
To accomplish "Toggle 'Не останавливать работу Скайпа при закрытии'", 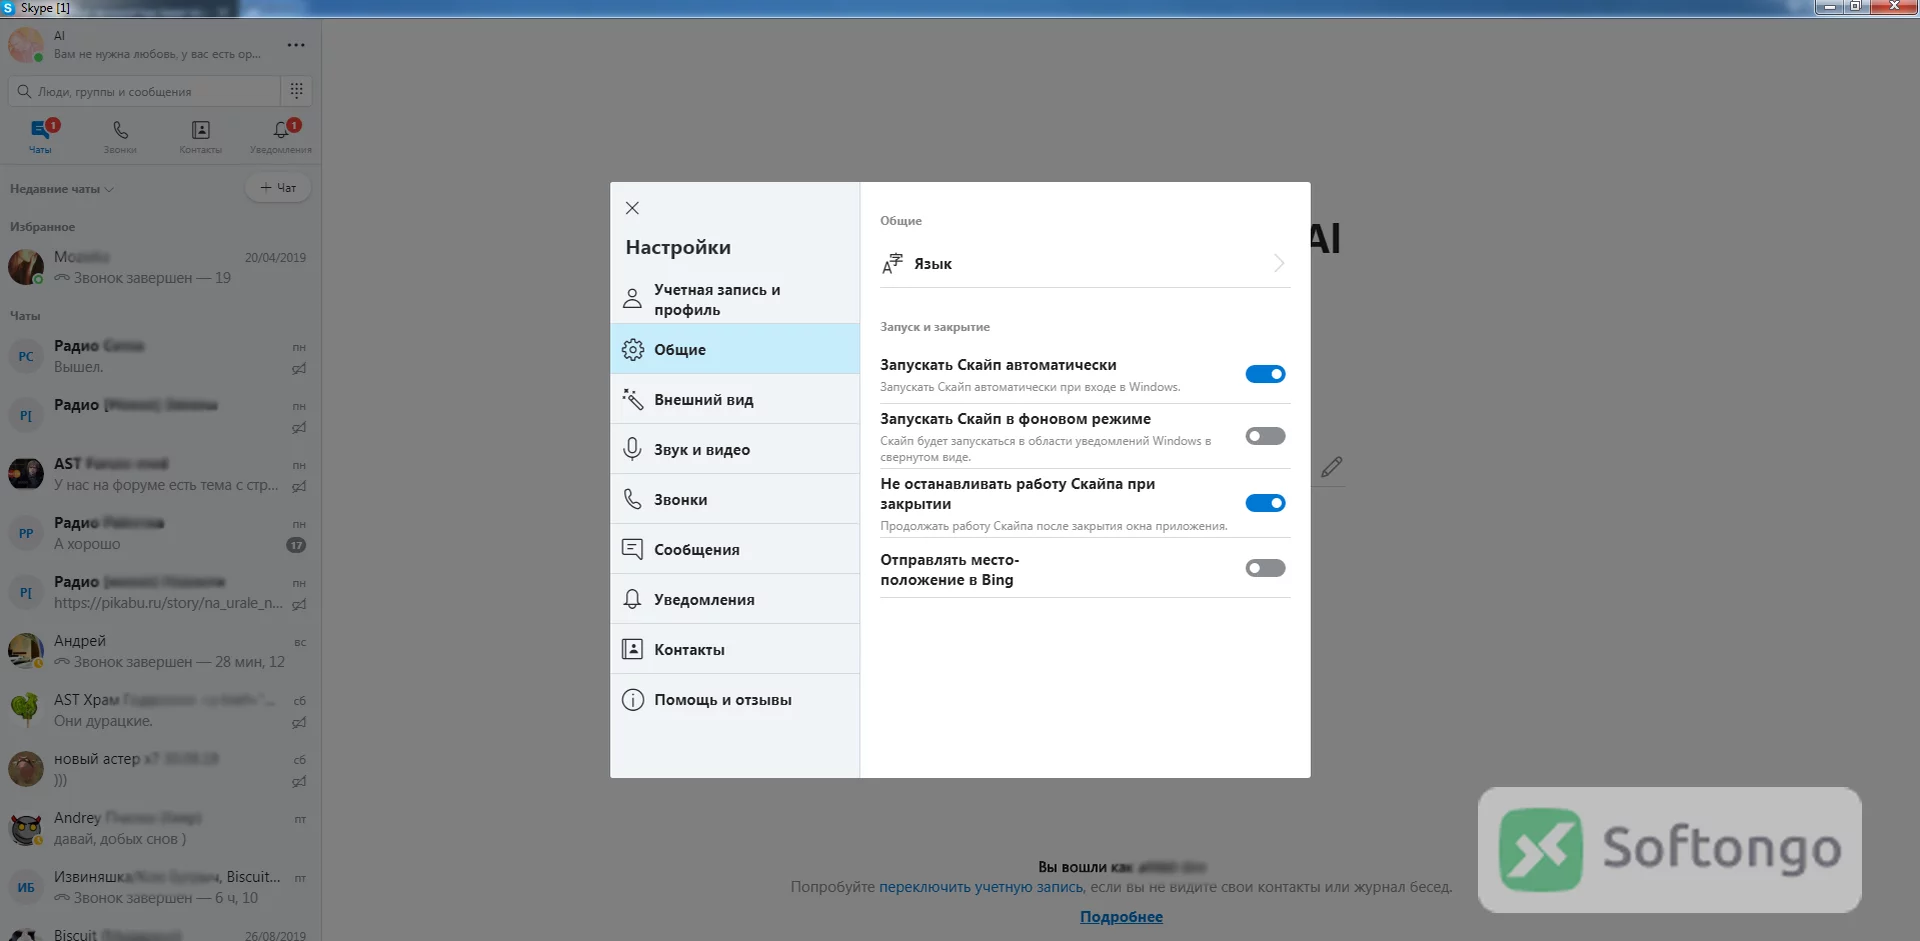I will click(1265, 503).
